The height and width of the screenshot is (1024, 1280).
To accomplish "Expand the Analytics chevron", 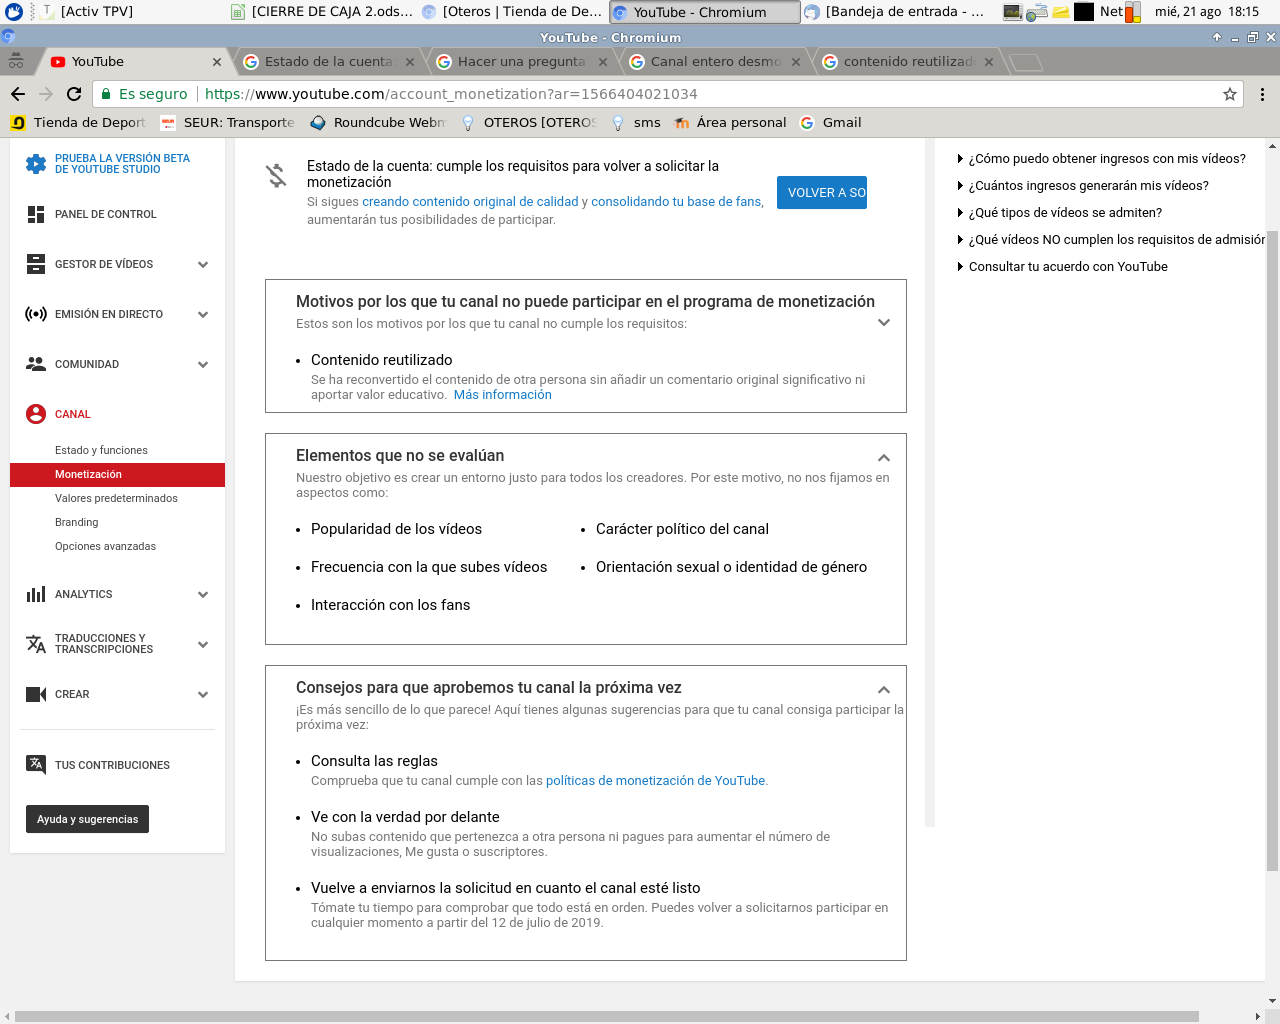I will click(203, 595).
